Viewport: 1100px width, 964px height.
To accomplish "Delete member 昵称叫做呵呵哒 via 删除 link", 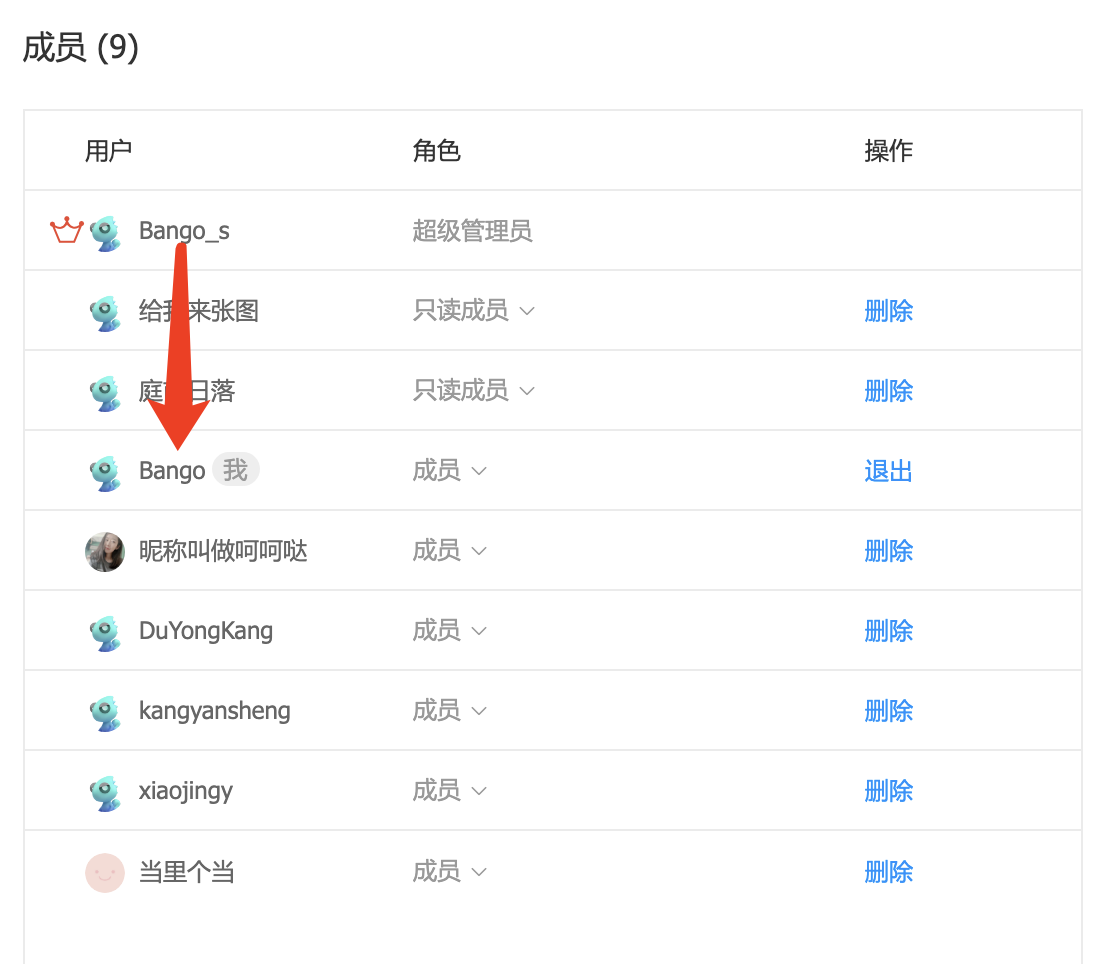I will pos(888,551).
